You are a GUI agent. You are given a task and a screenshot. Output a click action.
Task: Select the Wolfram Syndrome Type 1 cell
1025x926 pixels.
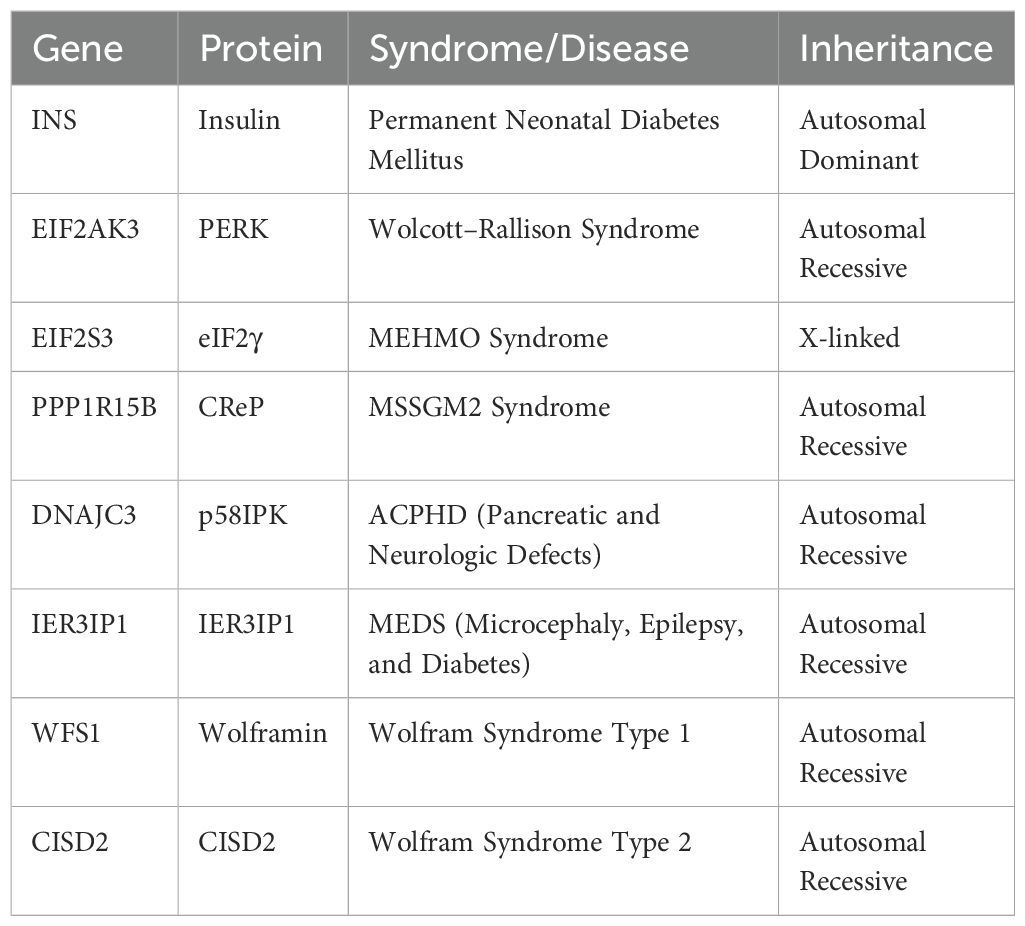pos(529,733)
